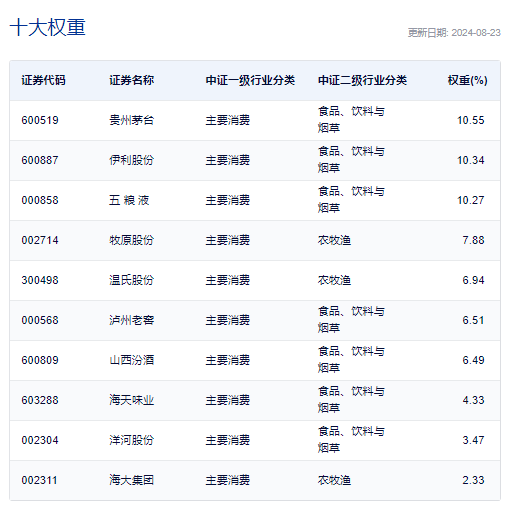Image resolution: width=520 pixels, height=516 pixels.
Task: Select 伊利股份 in the name column
Action: [132, 160]
